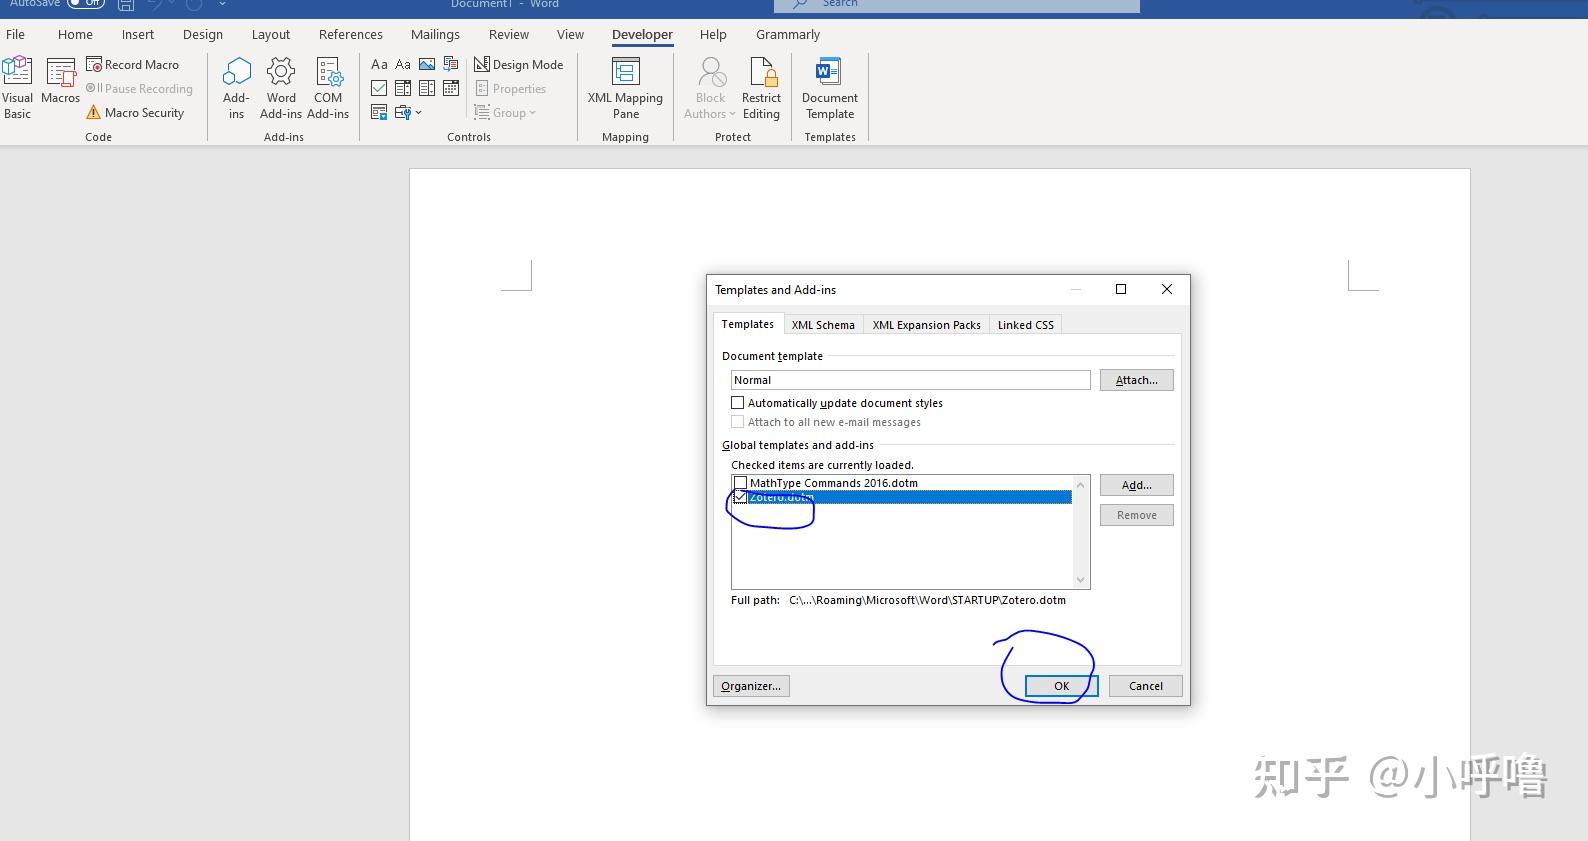Cancel the Templates and Add-ins dialog
Viewport: 1588px width, 841px height.
(x=1145, y=686)
